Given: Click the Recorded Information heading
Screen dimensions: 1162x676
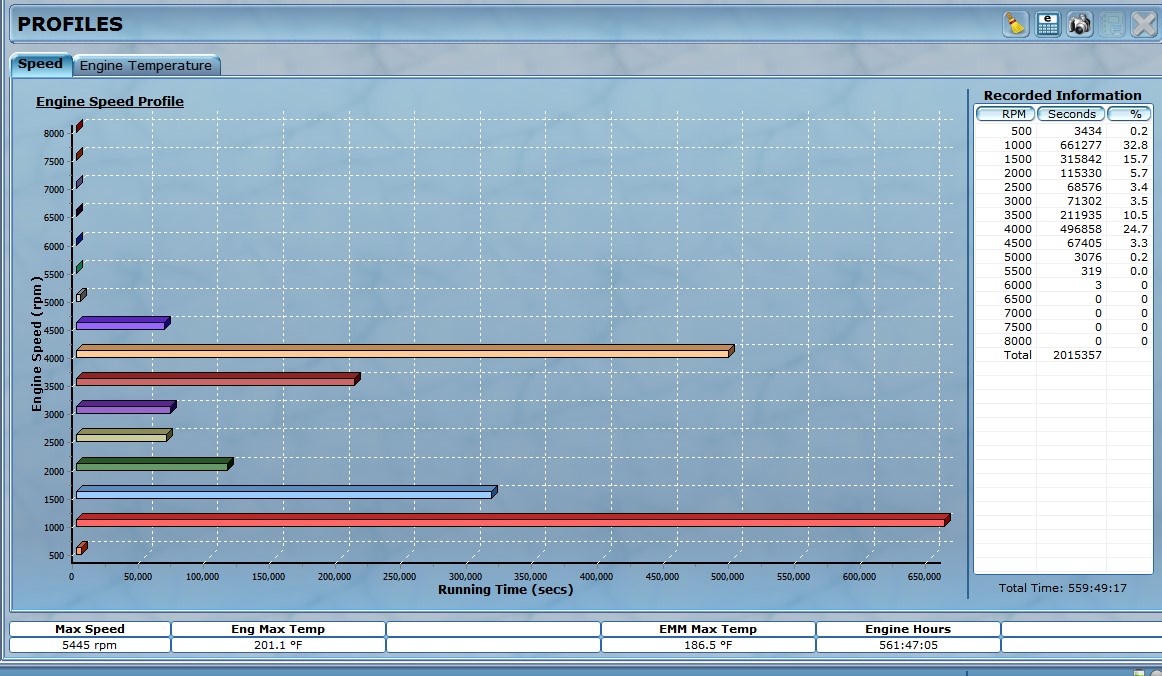Looking at the screenshot, I should tap(1062, 96).
